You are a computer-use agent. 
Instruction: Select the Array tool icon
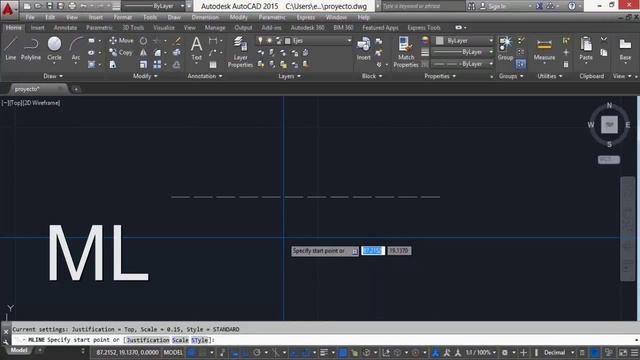point(157,64)
